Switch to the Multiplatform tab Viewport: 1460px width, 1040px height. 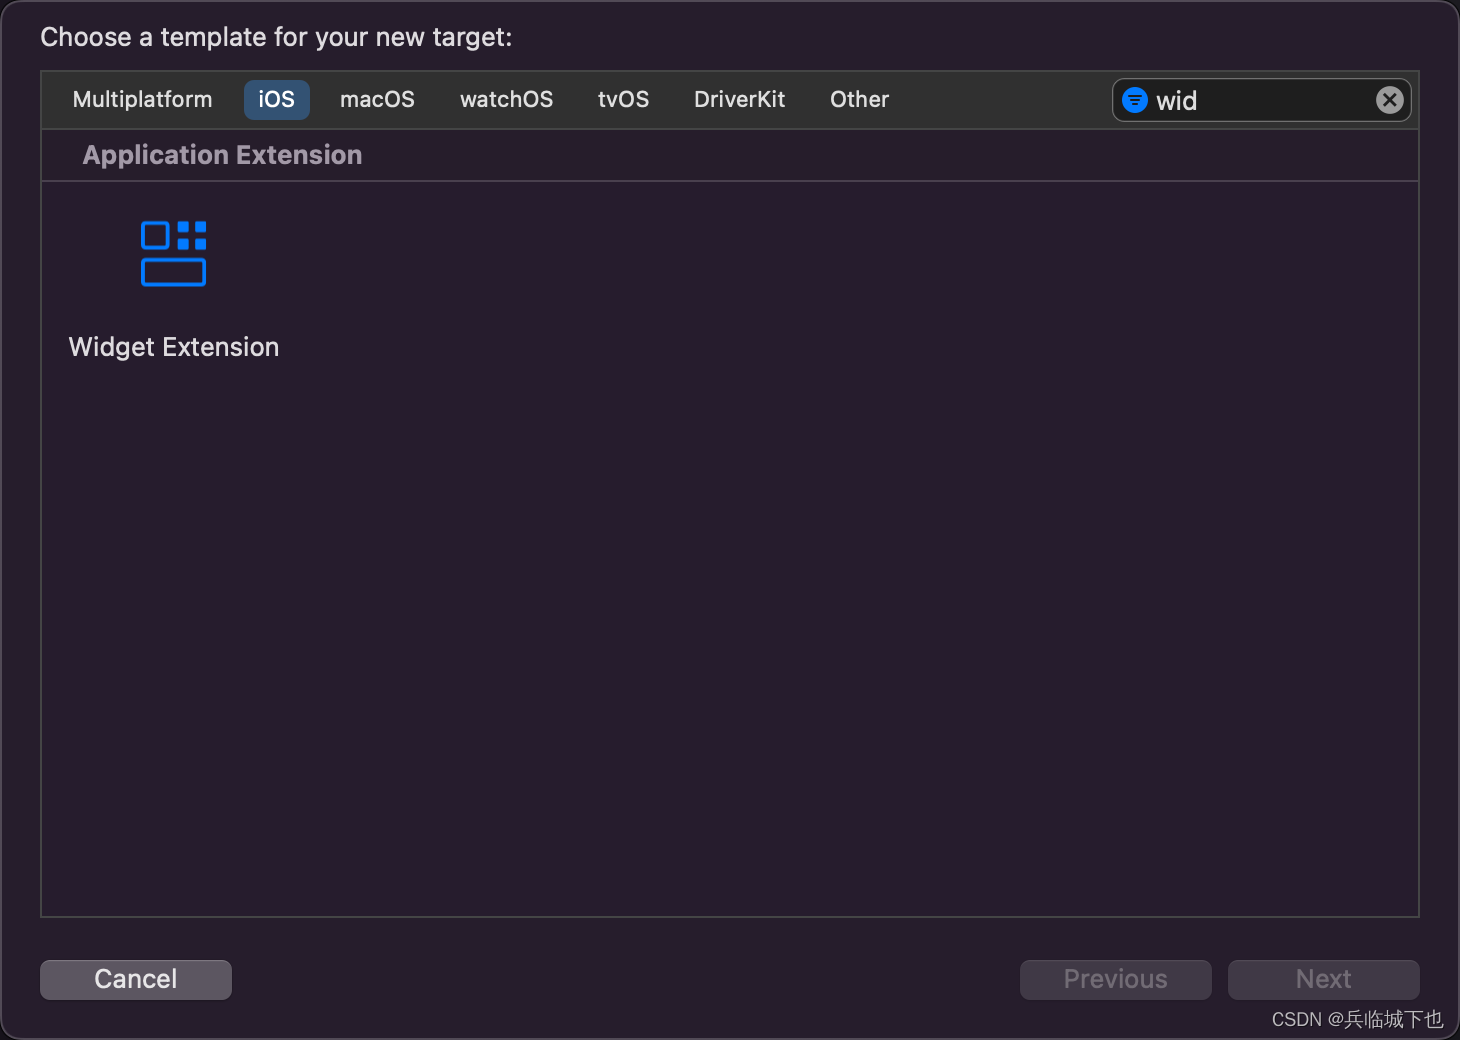(143, 100)
